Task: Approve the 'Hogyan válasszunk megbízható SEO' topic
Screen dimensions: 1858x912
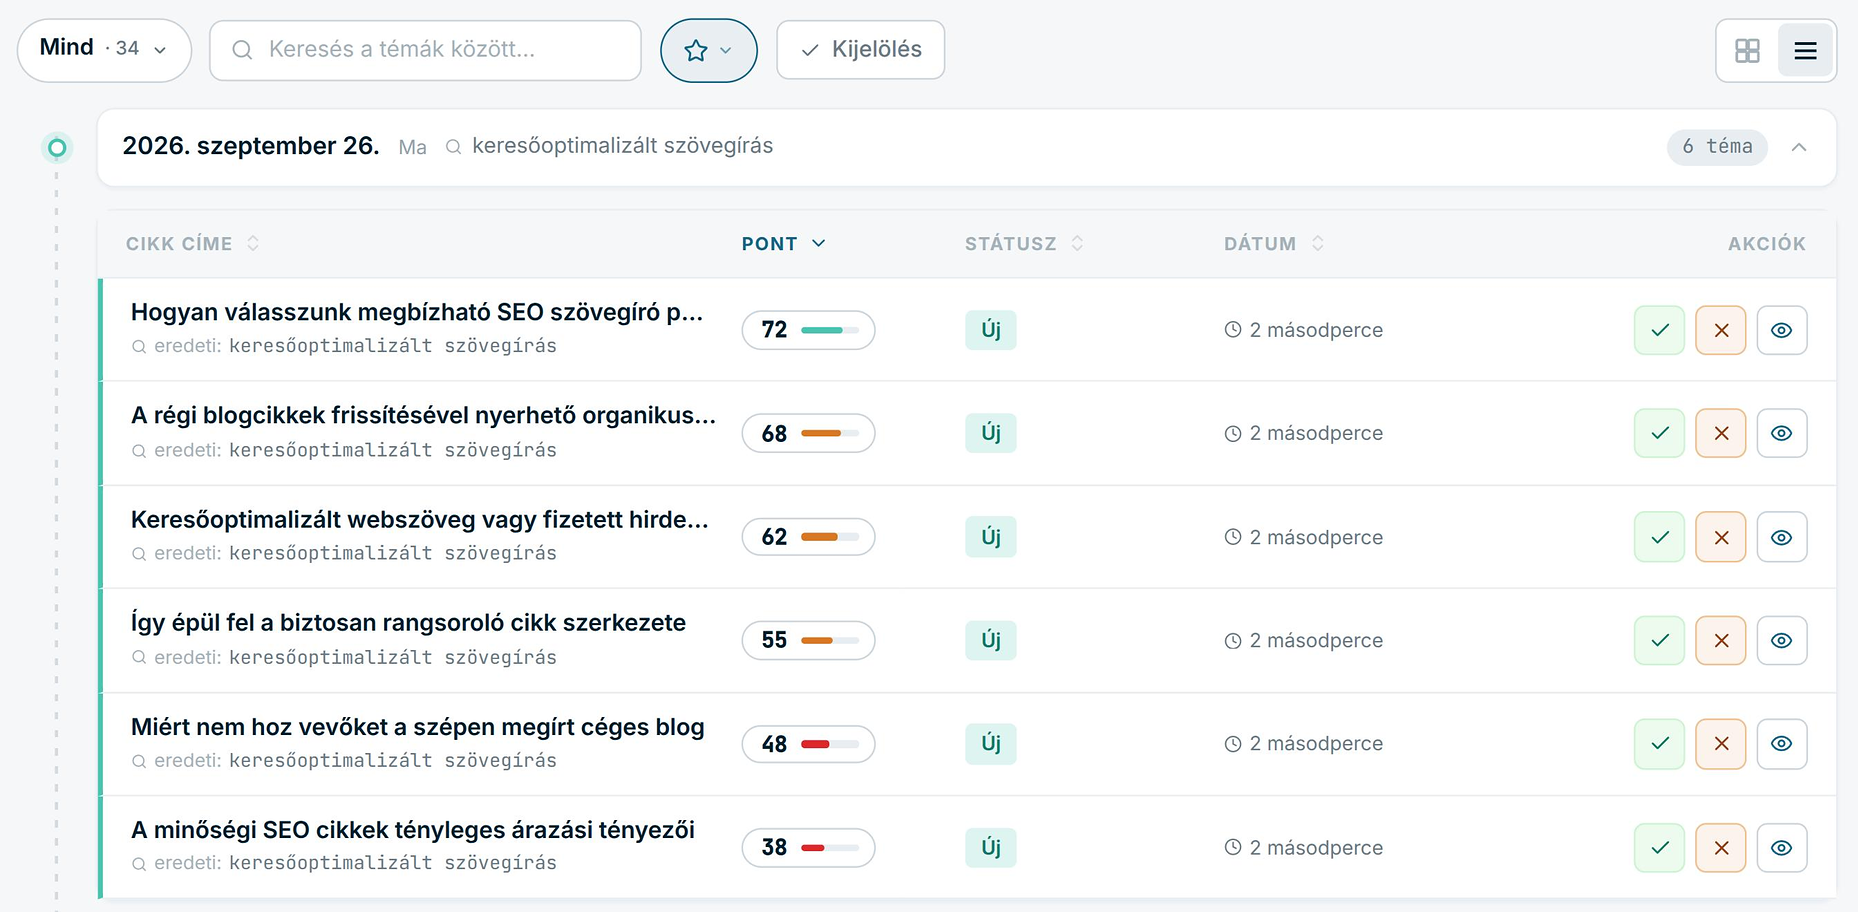Action: point(1659,330)
